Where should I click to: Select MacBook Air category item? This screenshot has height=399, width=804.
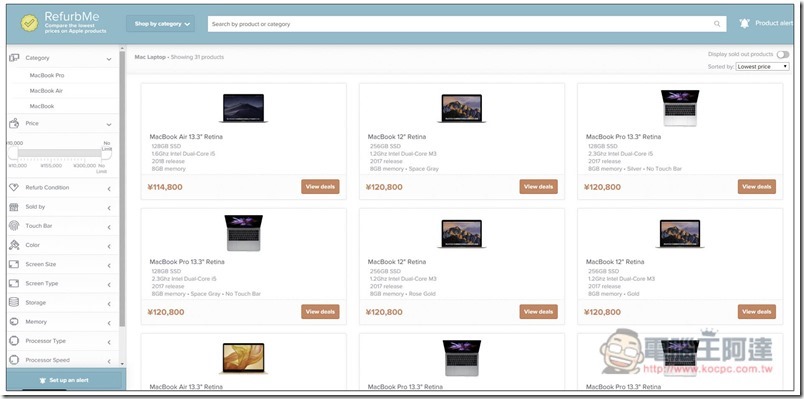pos(46,91)
